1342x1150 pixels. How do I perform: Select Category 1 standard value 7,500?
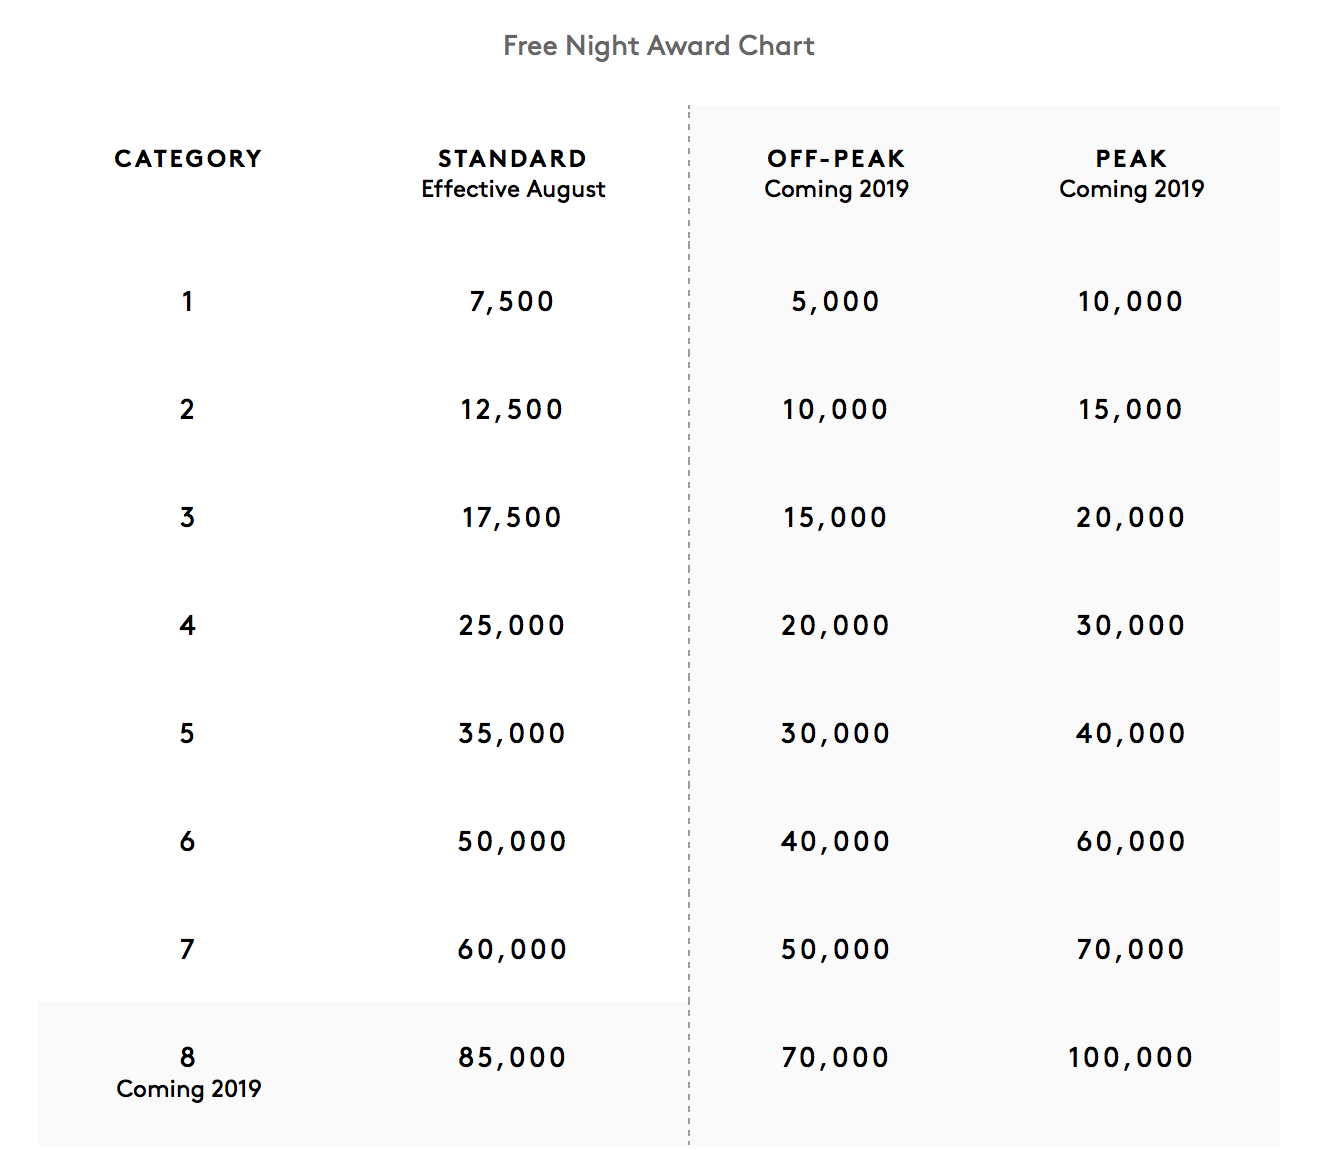click(x=512, y=302)
